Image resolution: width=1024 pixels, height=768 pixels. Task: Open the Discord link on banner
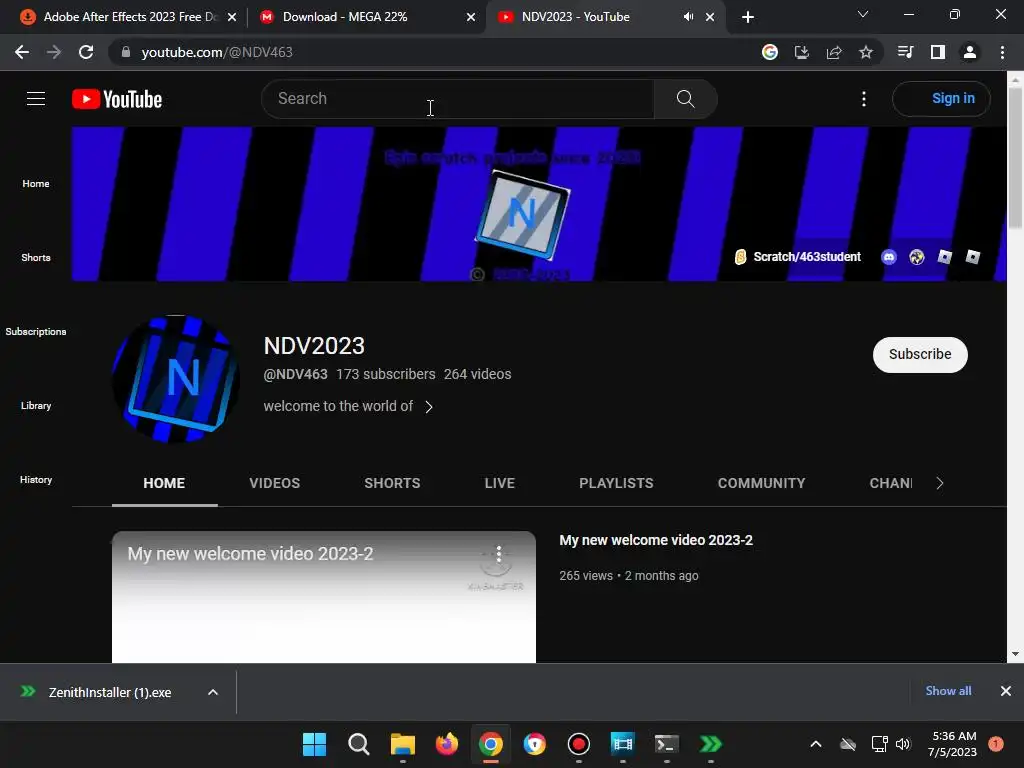click(889, 257)
